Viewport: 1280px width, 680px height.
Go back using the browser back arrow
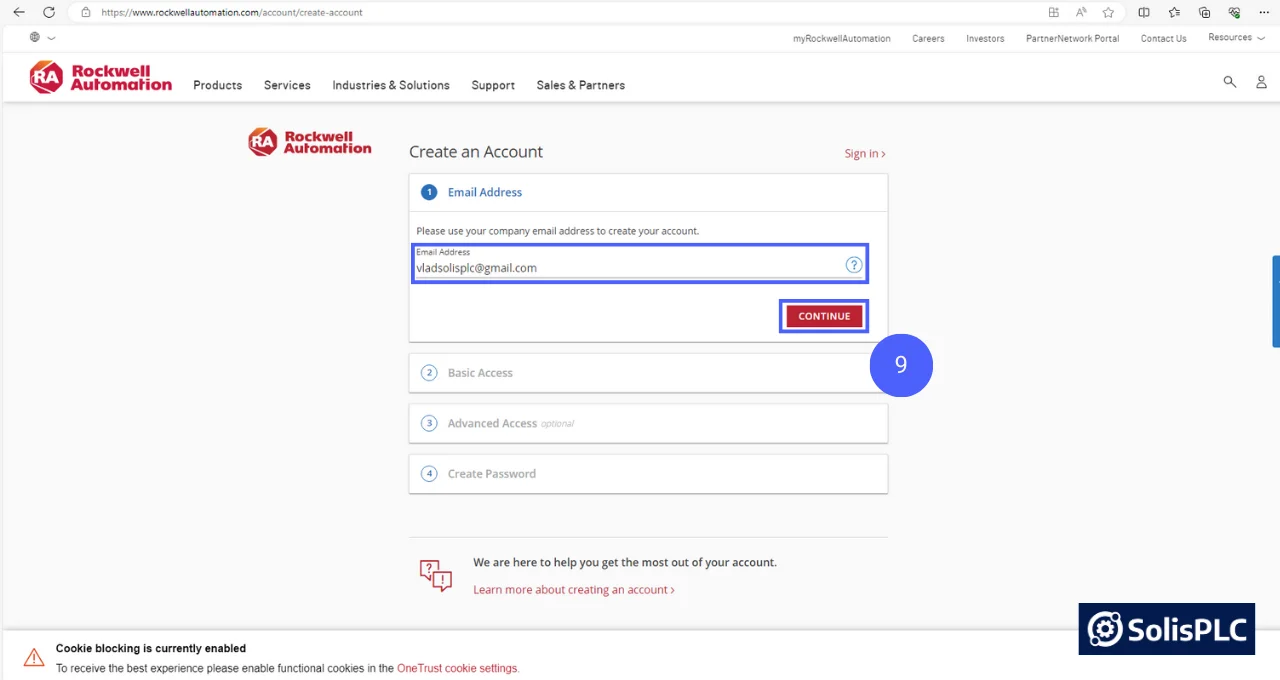(x=18, y=12)
